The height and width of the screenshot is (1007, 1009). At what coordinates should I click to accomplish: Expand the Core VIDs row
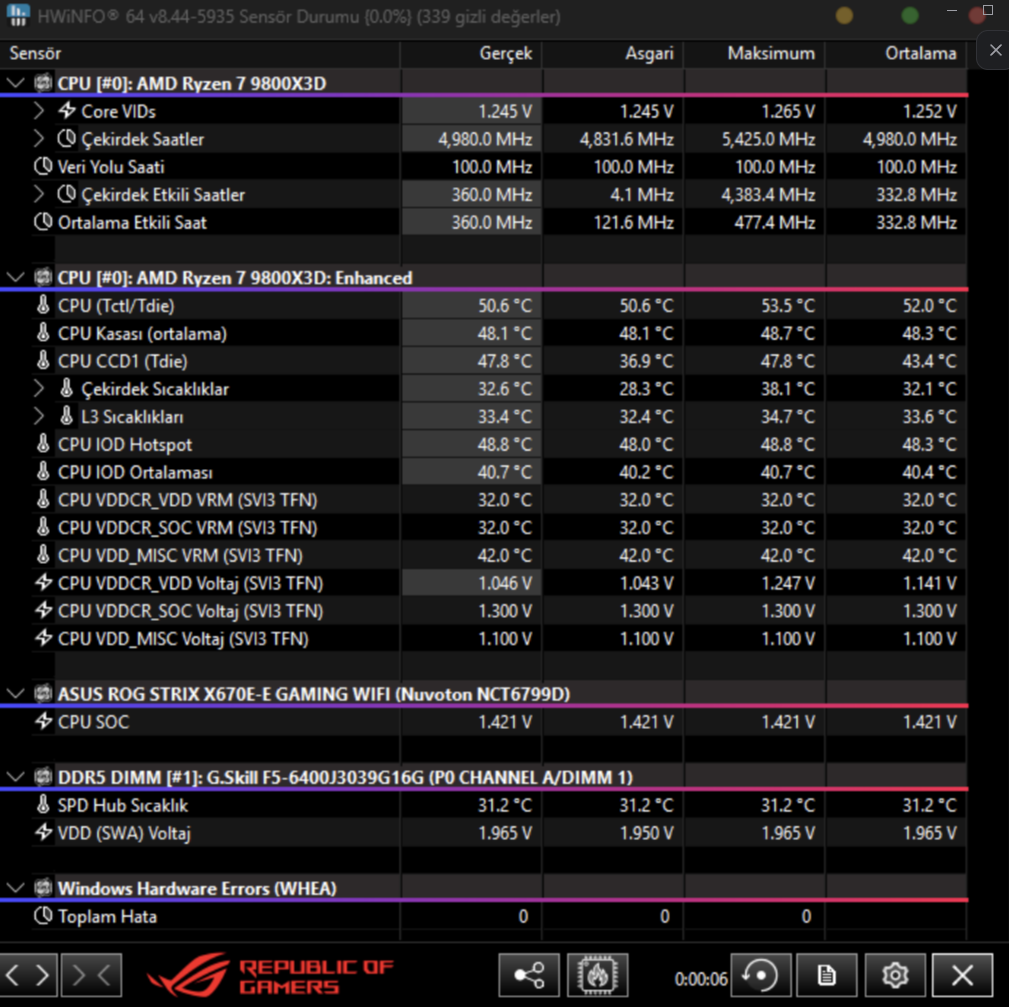click(x=39, y=111)
